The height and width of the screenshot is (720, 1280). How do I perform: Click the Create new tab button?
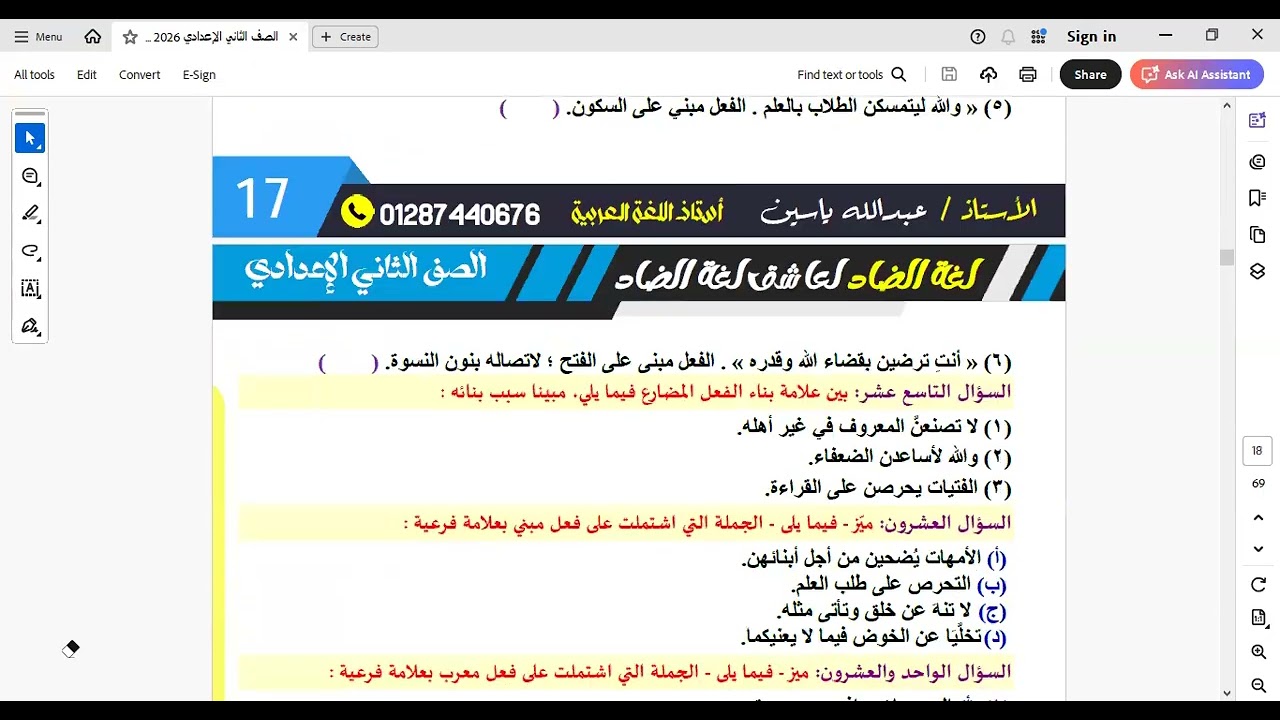tap(345, 37)
